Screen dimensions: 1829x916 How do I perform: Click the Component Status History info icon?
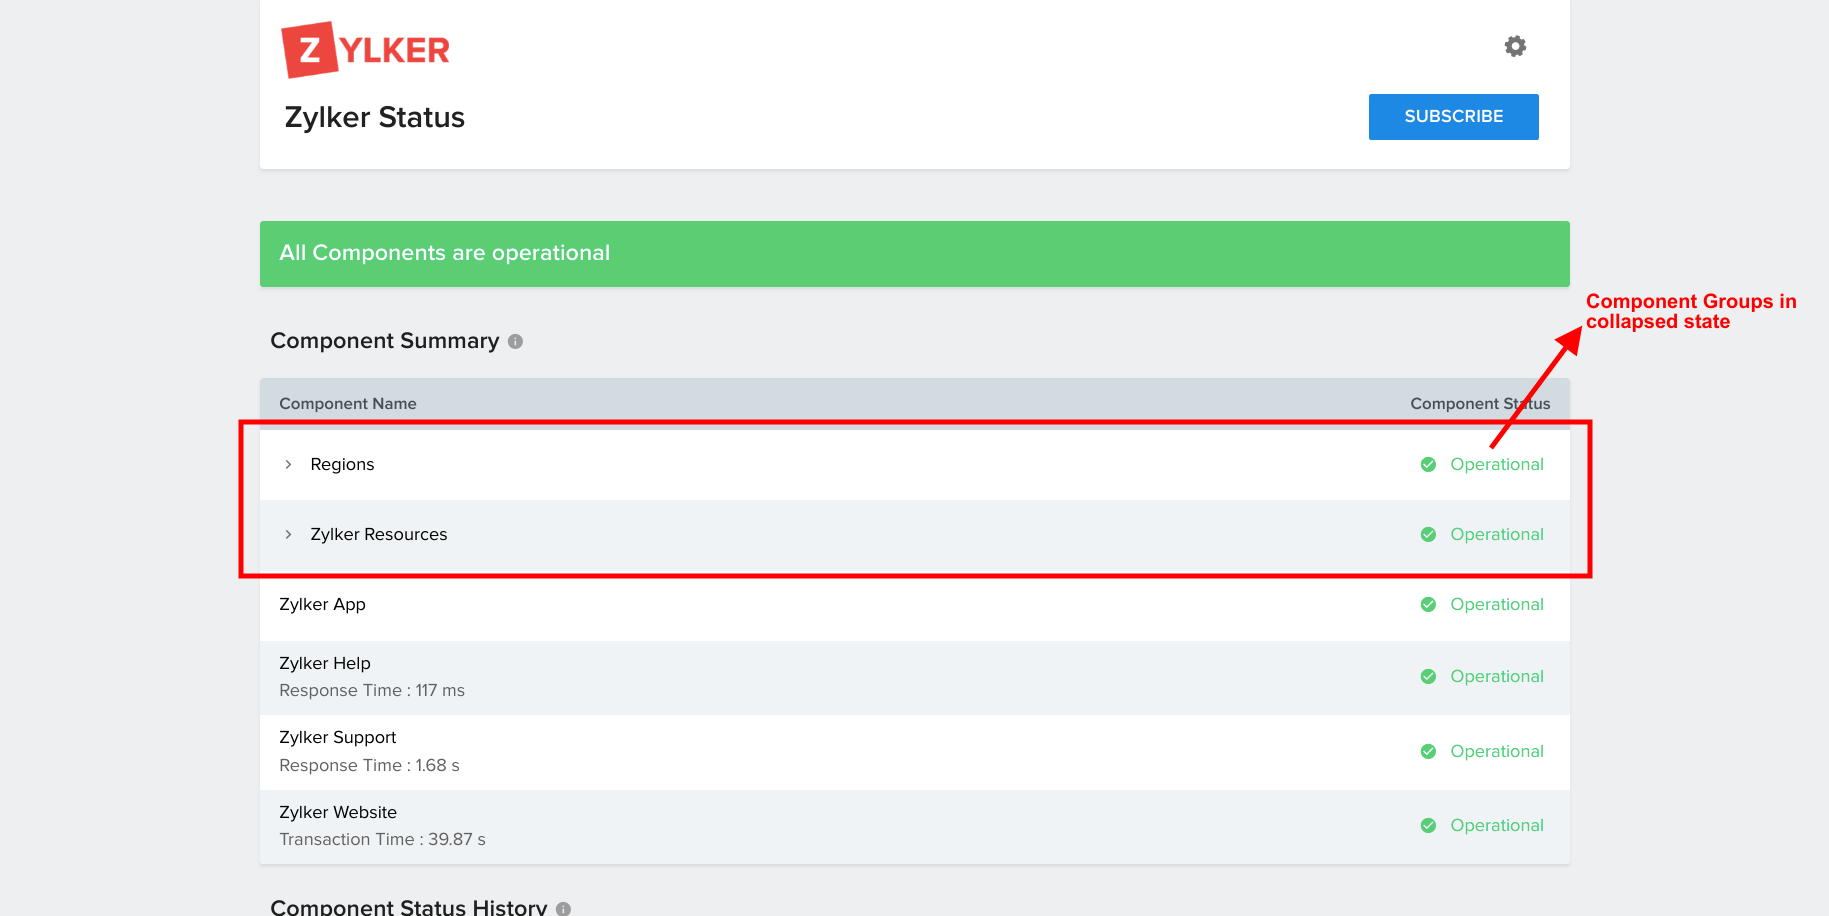[563, 909]
